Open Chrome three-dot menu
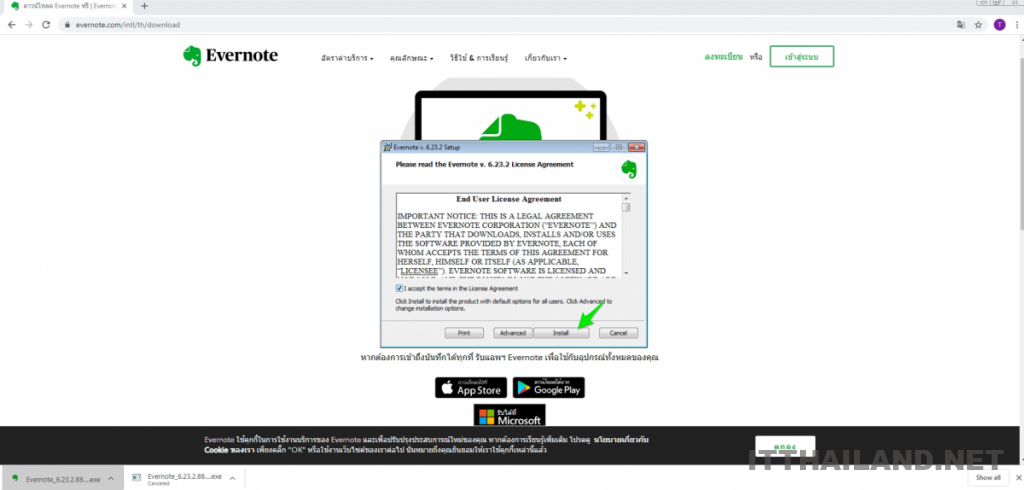Viewport: 1024px width, 490px height. click(x=1016, y=25)
